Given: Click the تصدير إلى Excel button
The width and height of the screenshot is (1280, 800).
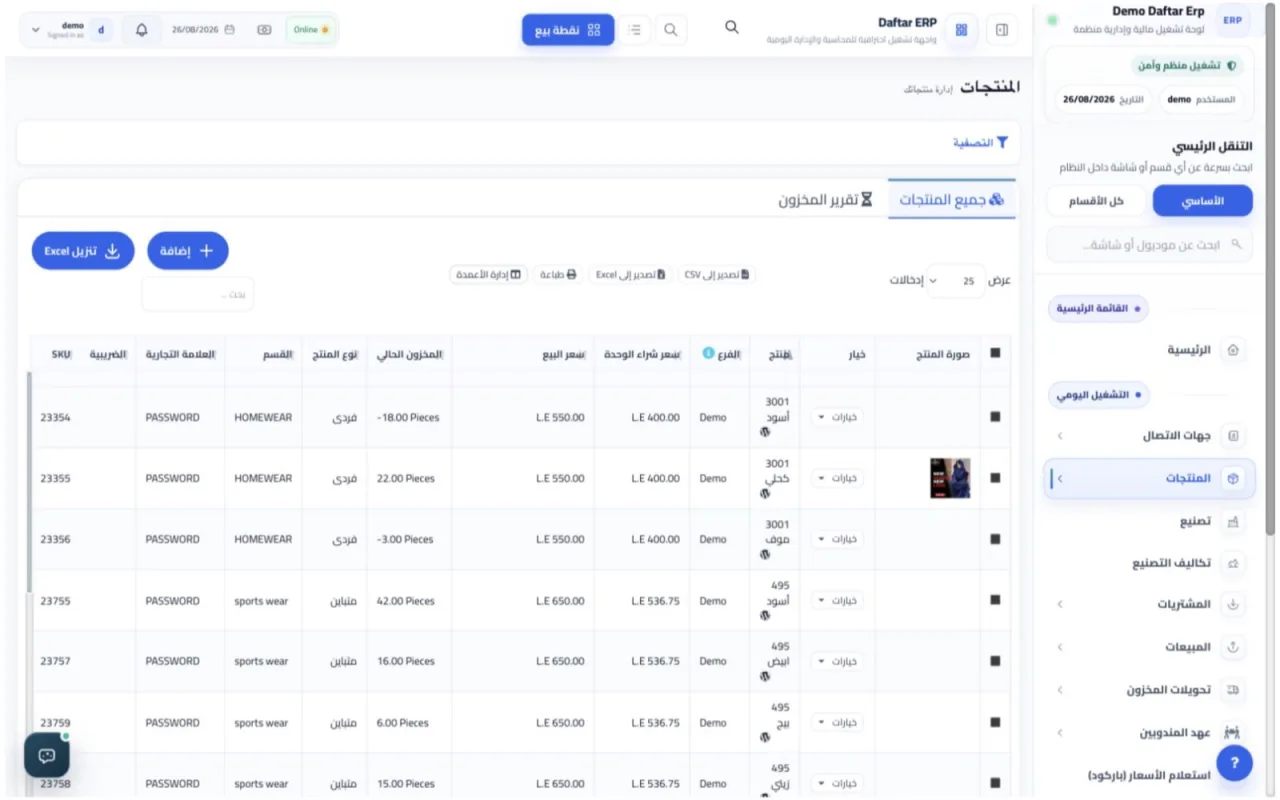Looking at the screenshot, I should (630, 274).
